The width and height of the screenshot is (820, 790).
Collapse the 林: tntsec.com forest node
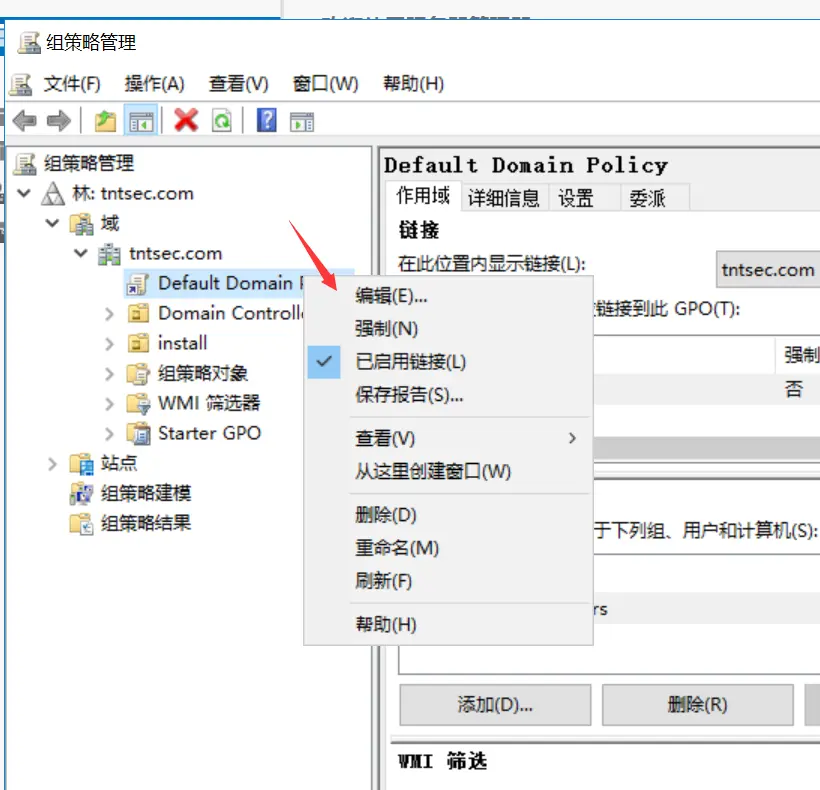(24, 193)
